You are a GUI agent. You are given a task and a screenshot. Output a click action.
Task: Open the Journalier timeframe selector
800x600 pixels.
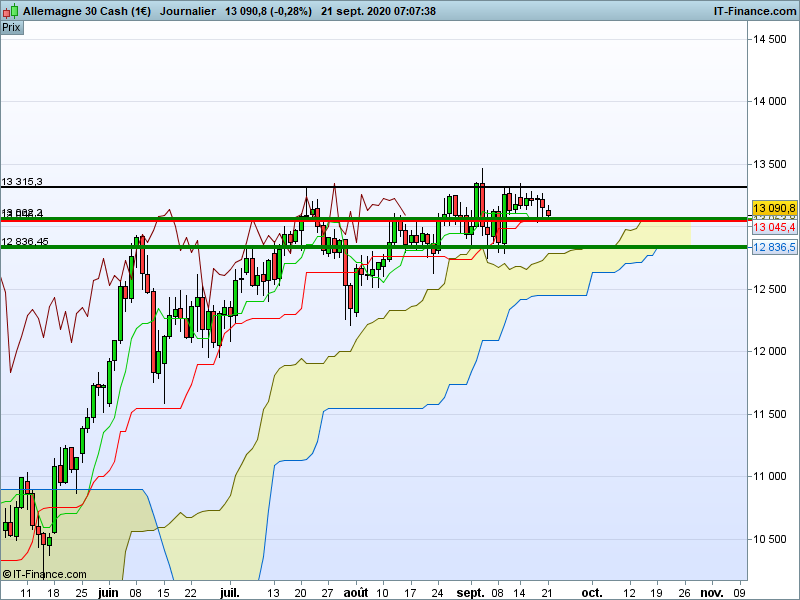pos(187,11)
